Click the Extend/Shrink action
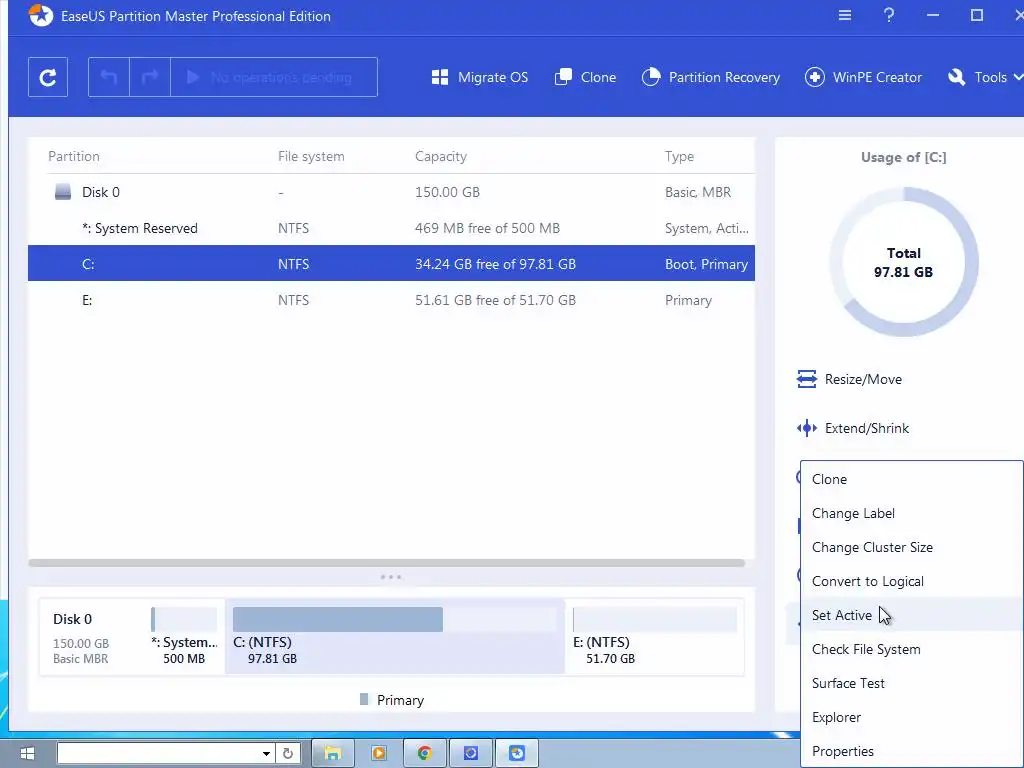The height and width of the screenshot is (768, 1024). pyautogui.click(x=852, y=428)
